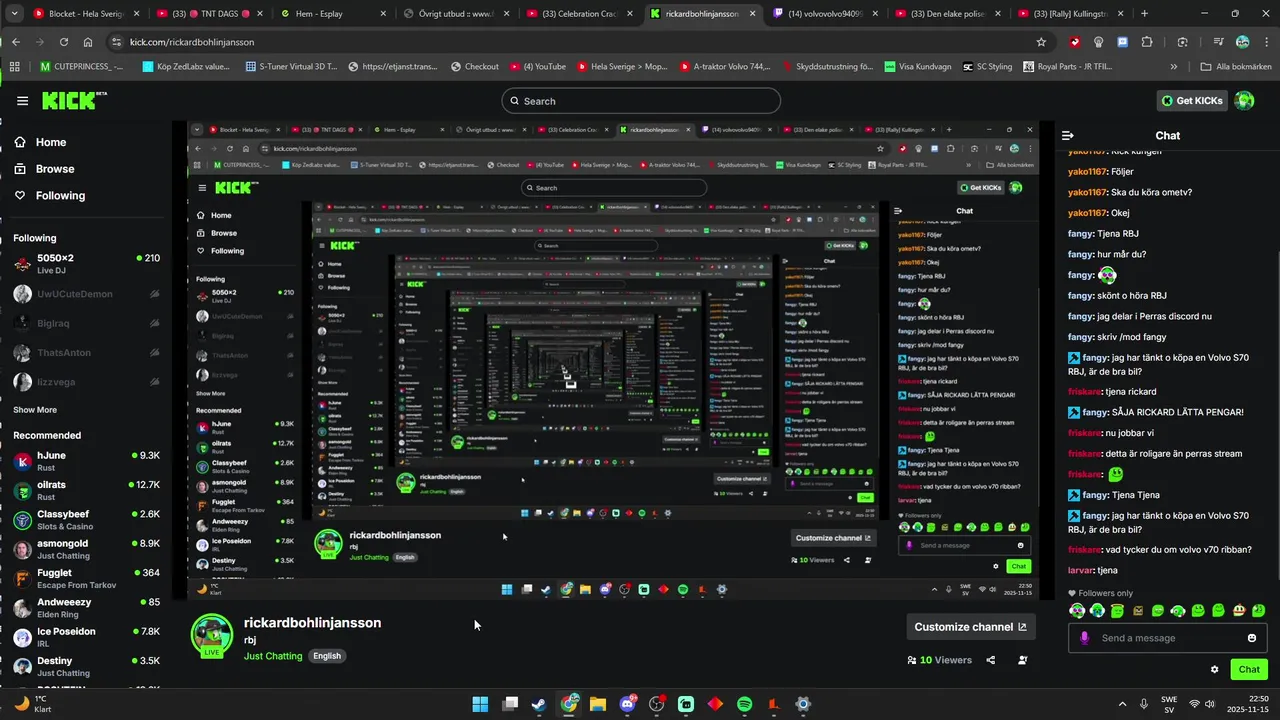Screen dimensions: 1280x720
Task: Open the media control icon in Chrome toolbar
Action: coord(1218,42)
